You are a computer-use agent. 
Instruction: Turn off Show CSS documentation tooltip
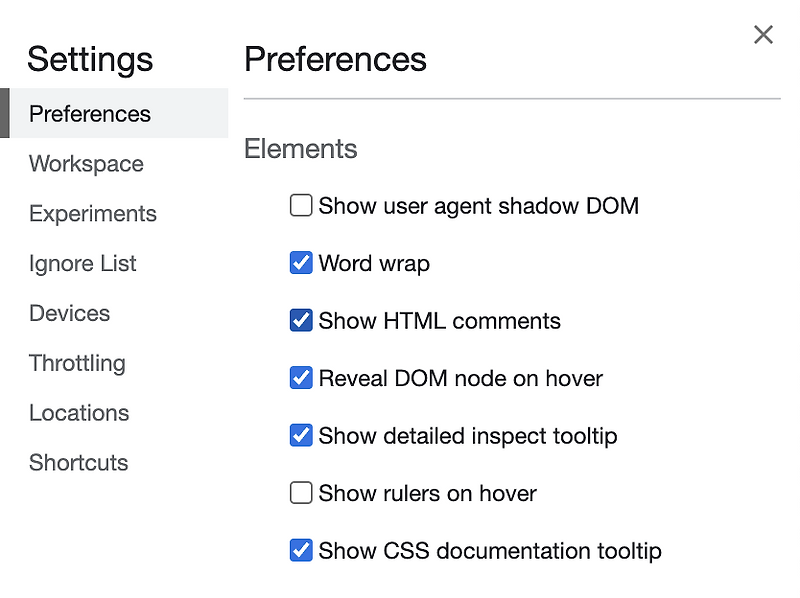pyautogui.click(x=301, y=551)
